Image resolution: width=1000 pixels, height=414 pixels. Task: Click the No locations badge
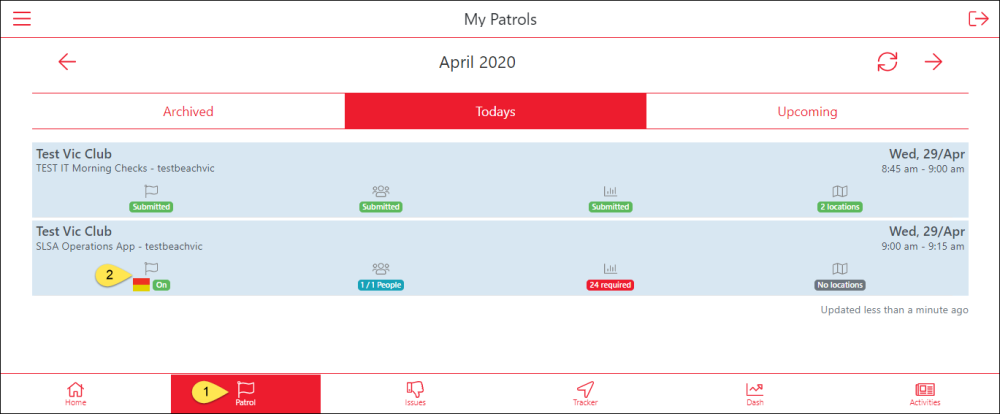coord(839,285)
